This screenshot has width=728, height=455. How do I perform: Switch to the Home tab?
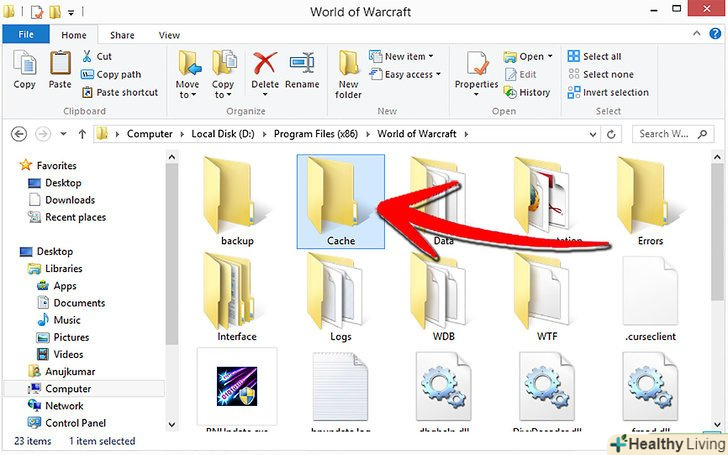[74, 35]
